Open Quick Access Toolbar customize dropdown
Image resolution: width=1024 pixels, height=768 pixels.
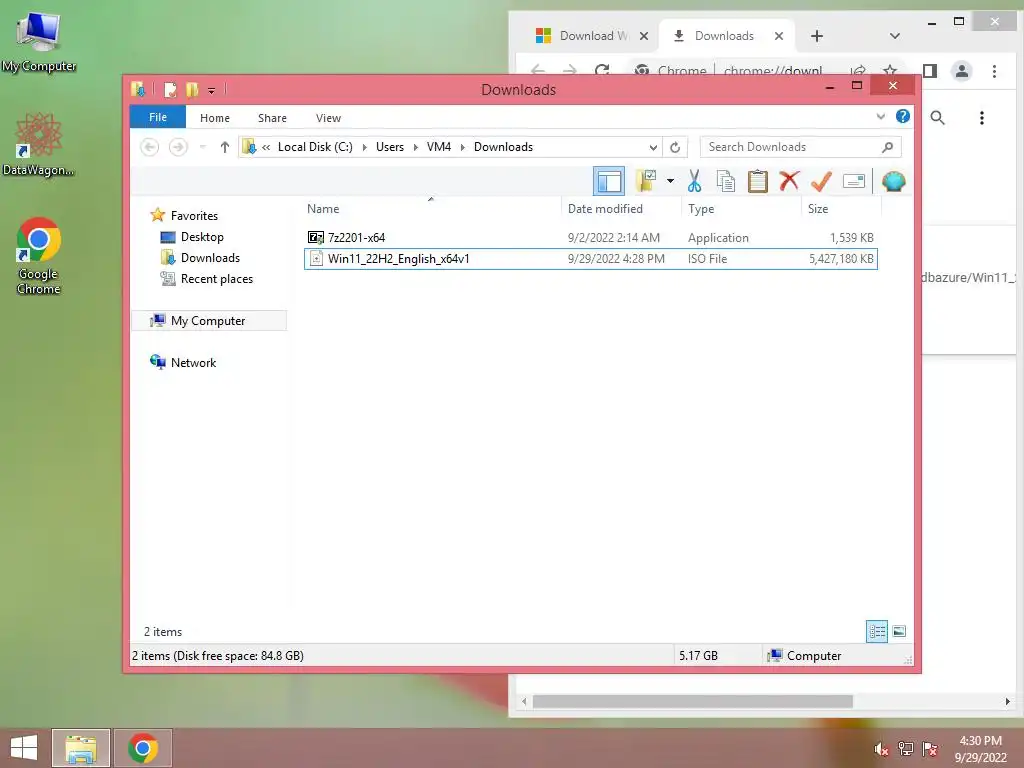click(212, 90)
